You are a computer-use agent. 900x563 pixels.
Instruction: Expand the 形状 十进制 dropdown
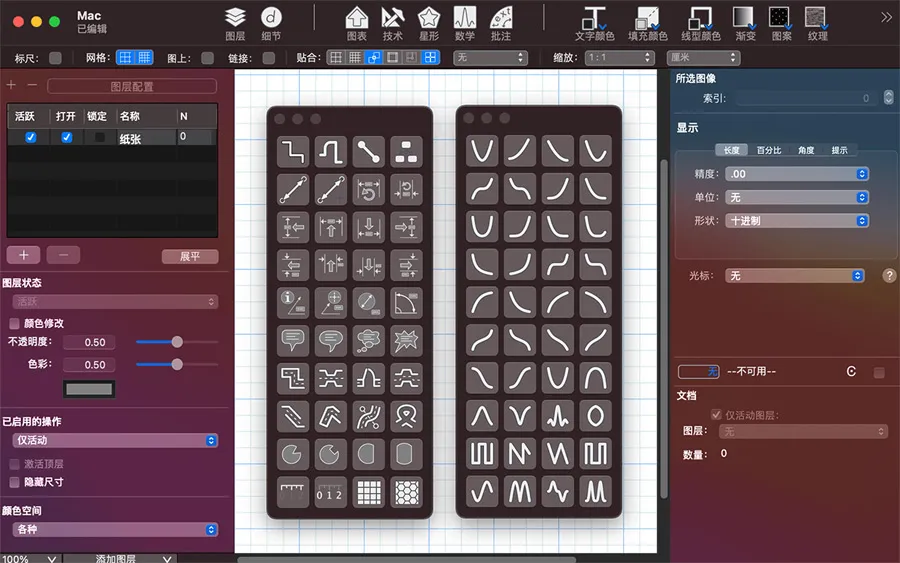tap(797, 220)
